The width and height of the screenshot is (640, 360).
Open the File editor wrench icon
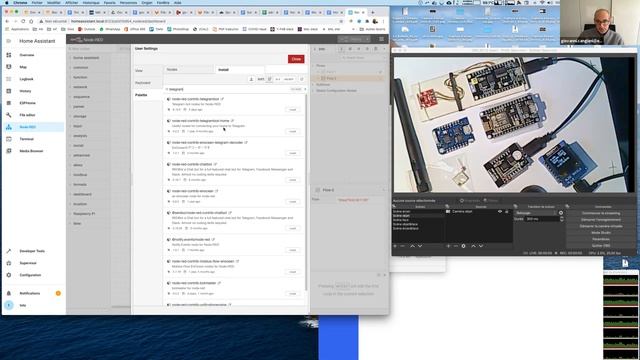(x=9, y=115)
